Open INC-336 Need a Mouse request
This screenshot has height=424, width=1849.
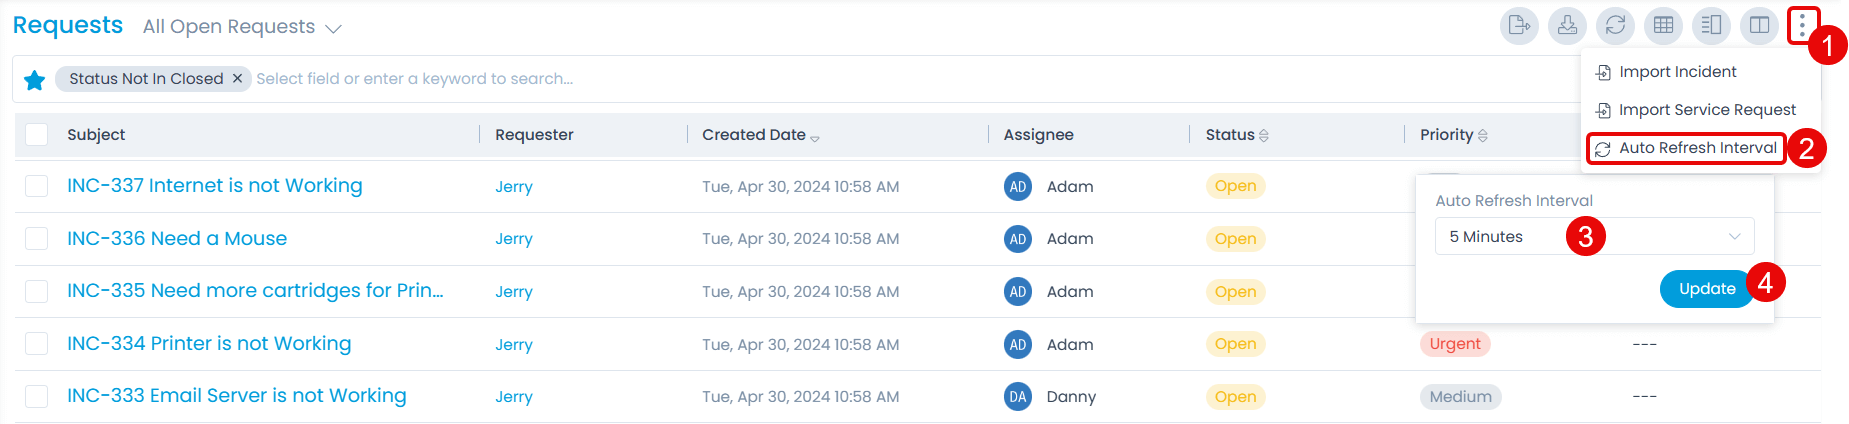[177, 238]
